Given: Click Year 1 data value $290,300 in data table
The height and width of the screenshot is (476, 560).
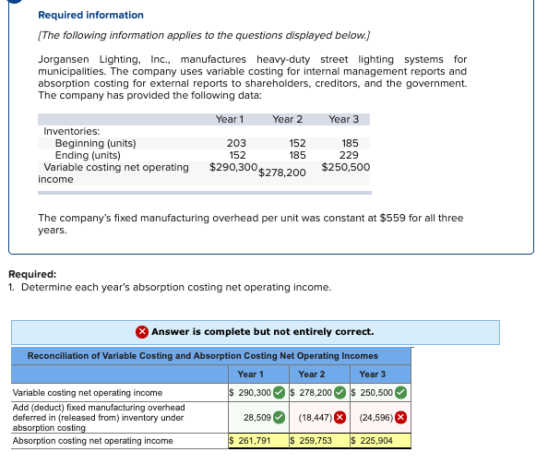Looking at the screenshot, I should (233, 167).
